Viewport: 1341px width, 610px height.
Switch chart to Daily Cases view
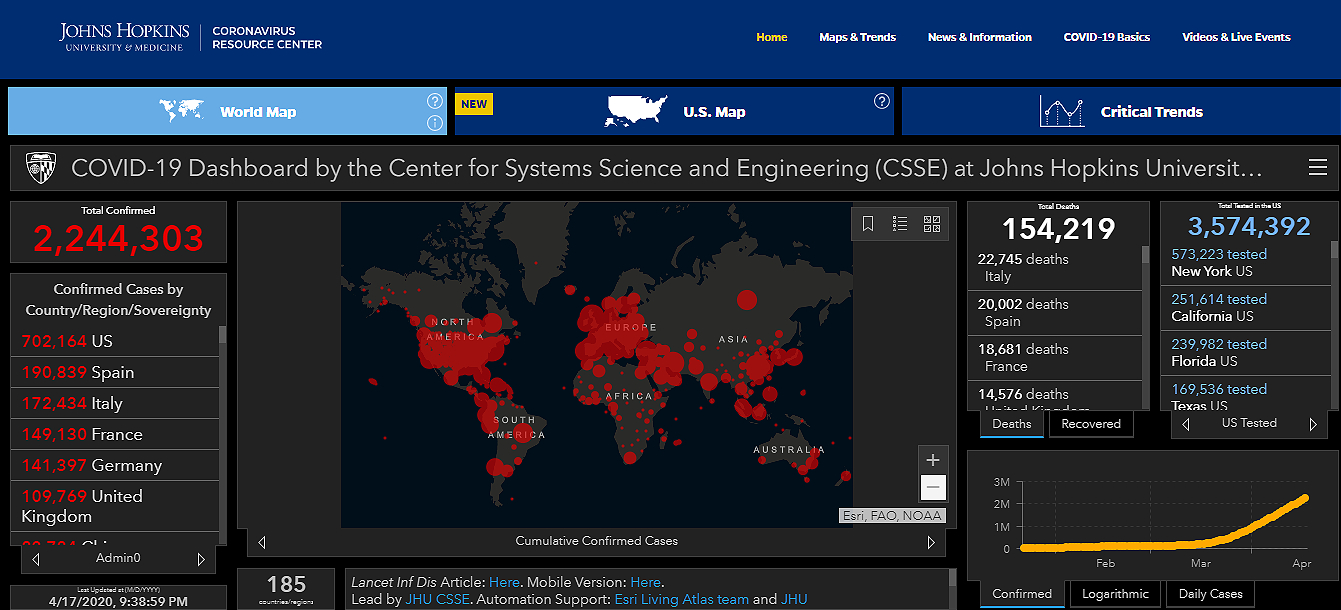(1211, 594)
